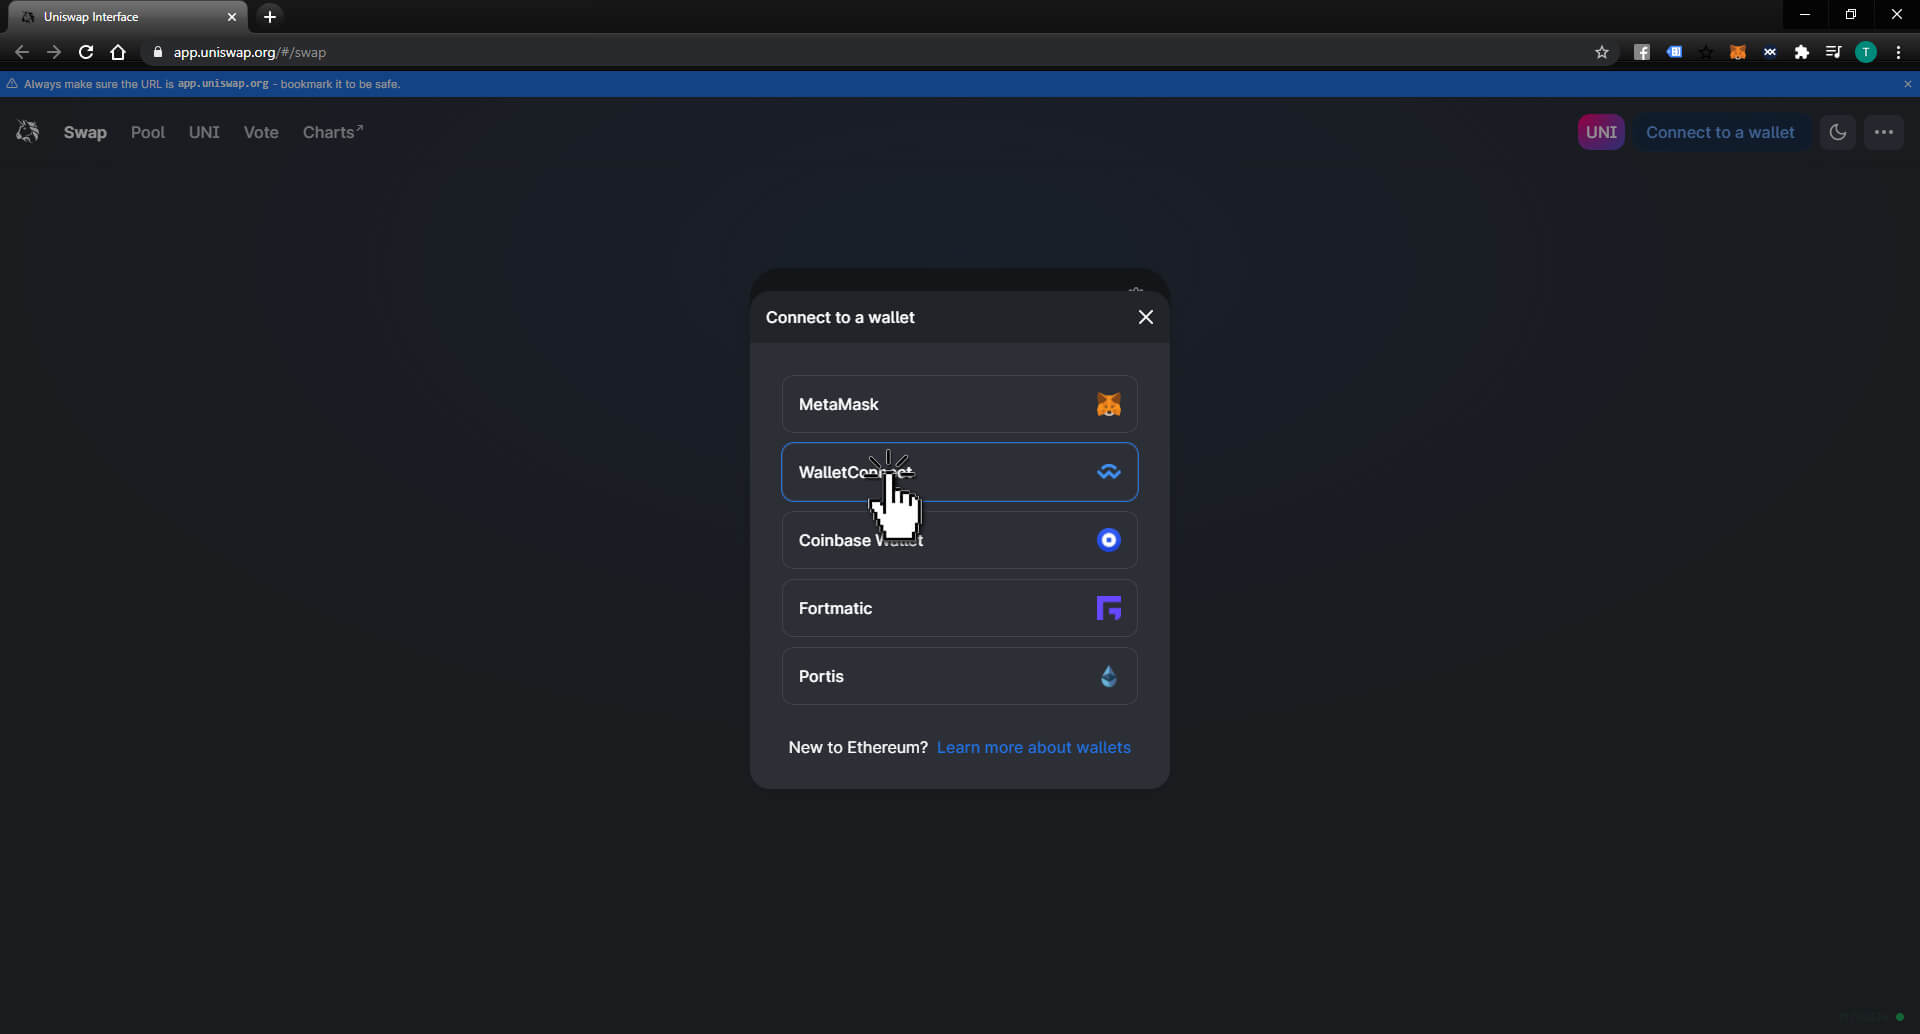Select the Uniswap Interface browser tab
The image size is (1920, 1034).
click(x=127, y=17)
